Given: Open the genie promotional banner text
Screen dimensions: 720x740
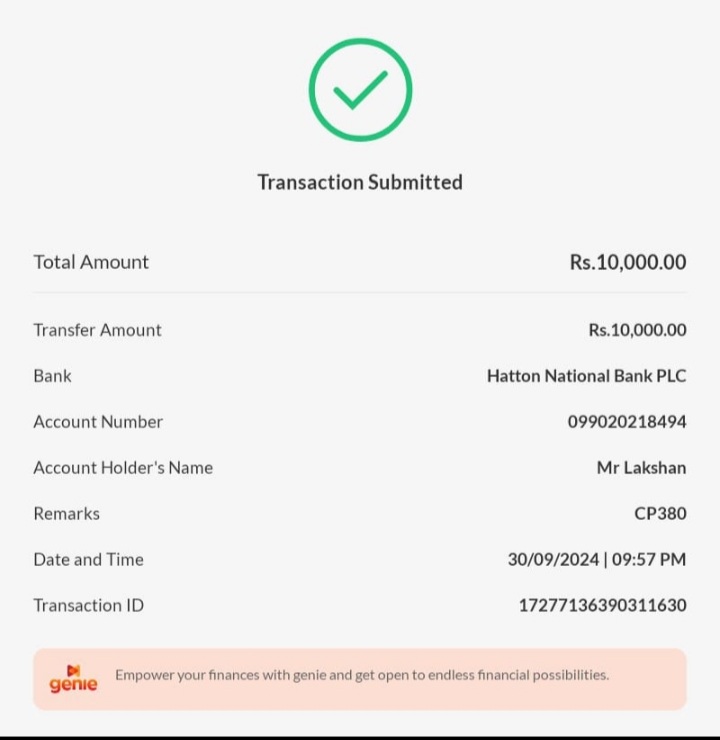Looking at the screenshot, I should pyautogui.click(x=361, y=675).
